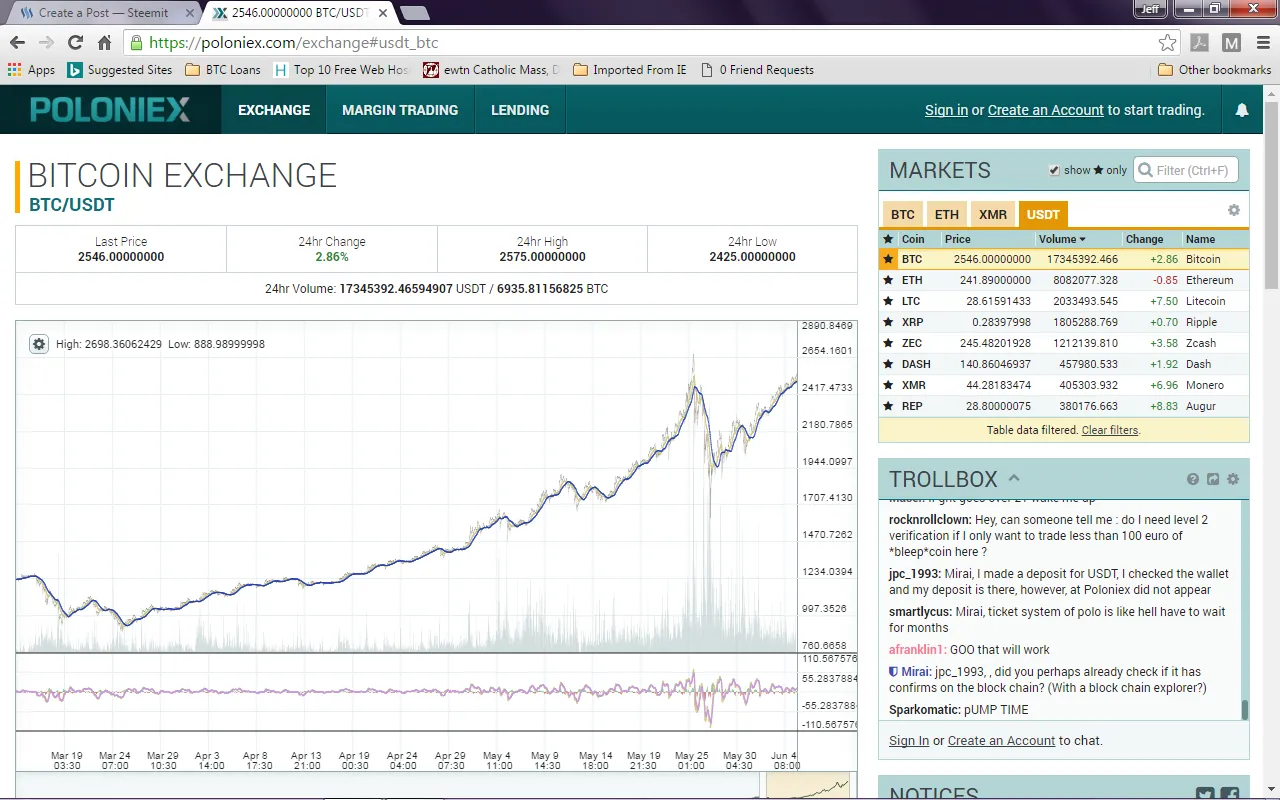
Task: Sort markets by the Coin column
Action: [x=913, y=239]
